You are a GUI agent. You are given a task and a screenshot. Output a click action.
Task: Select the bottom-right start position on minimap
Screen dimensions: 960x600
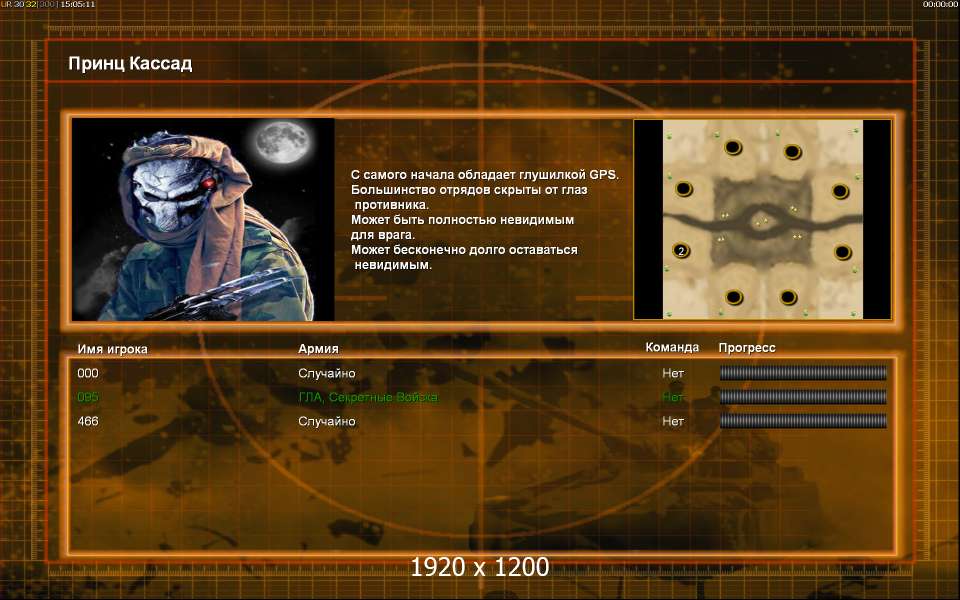tap(789, 298)
